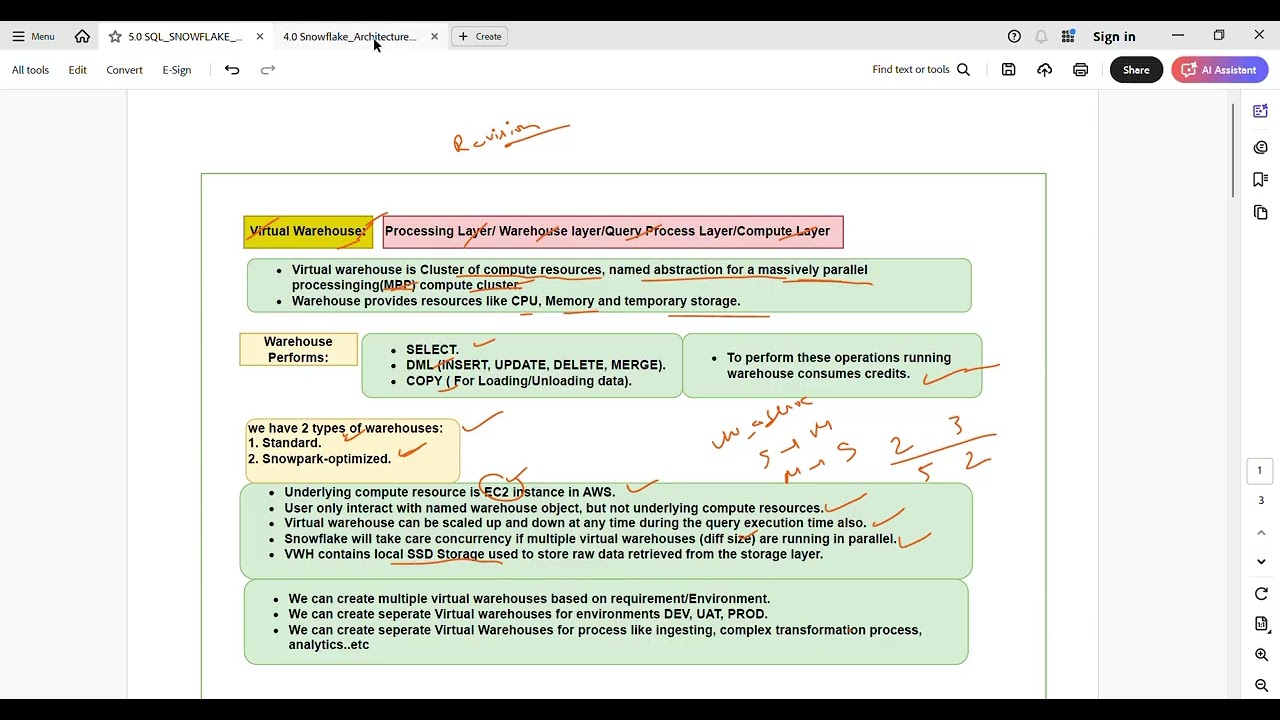
Task: Click the total page count 3
Action: point(1260,501)
